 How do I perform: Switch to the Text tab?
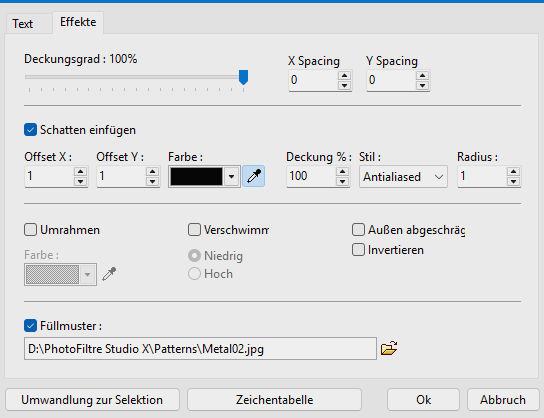click(x=23, y=24)
